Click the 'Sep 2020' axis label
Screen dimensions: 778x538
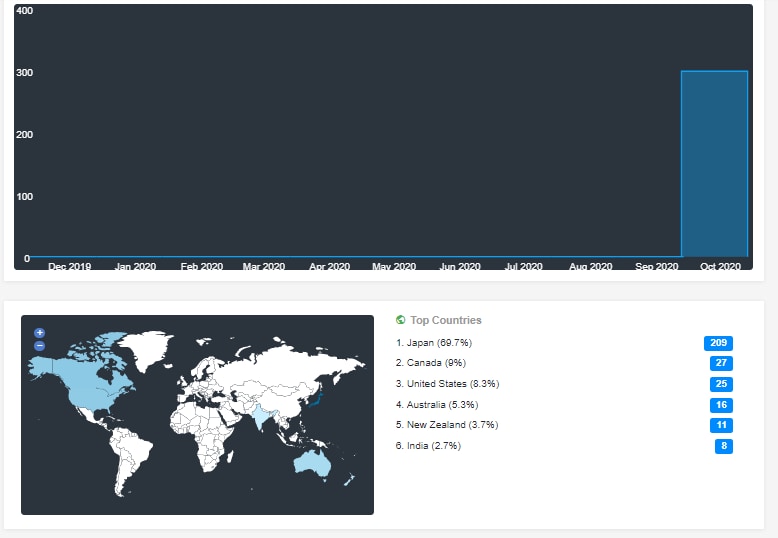tap(656, 266)
